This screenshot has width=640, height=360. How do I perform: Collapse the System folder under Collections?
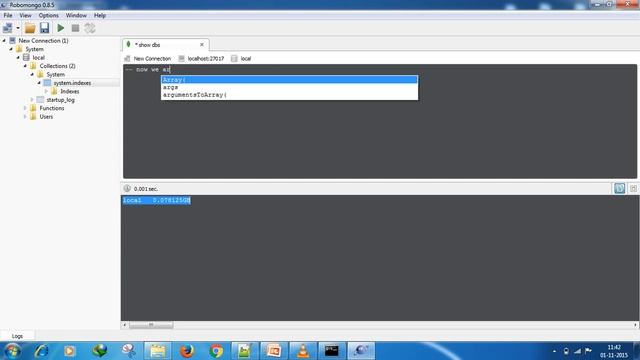coord(32,74)
